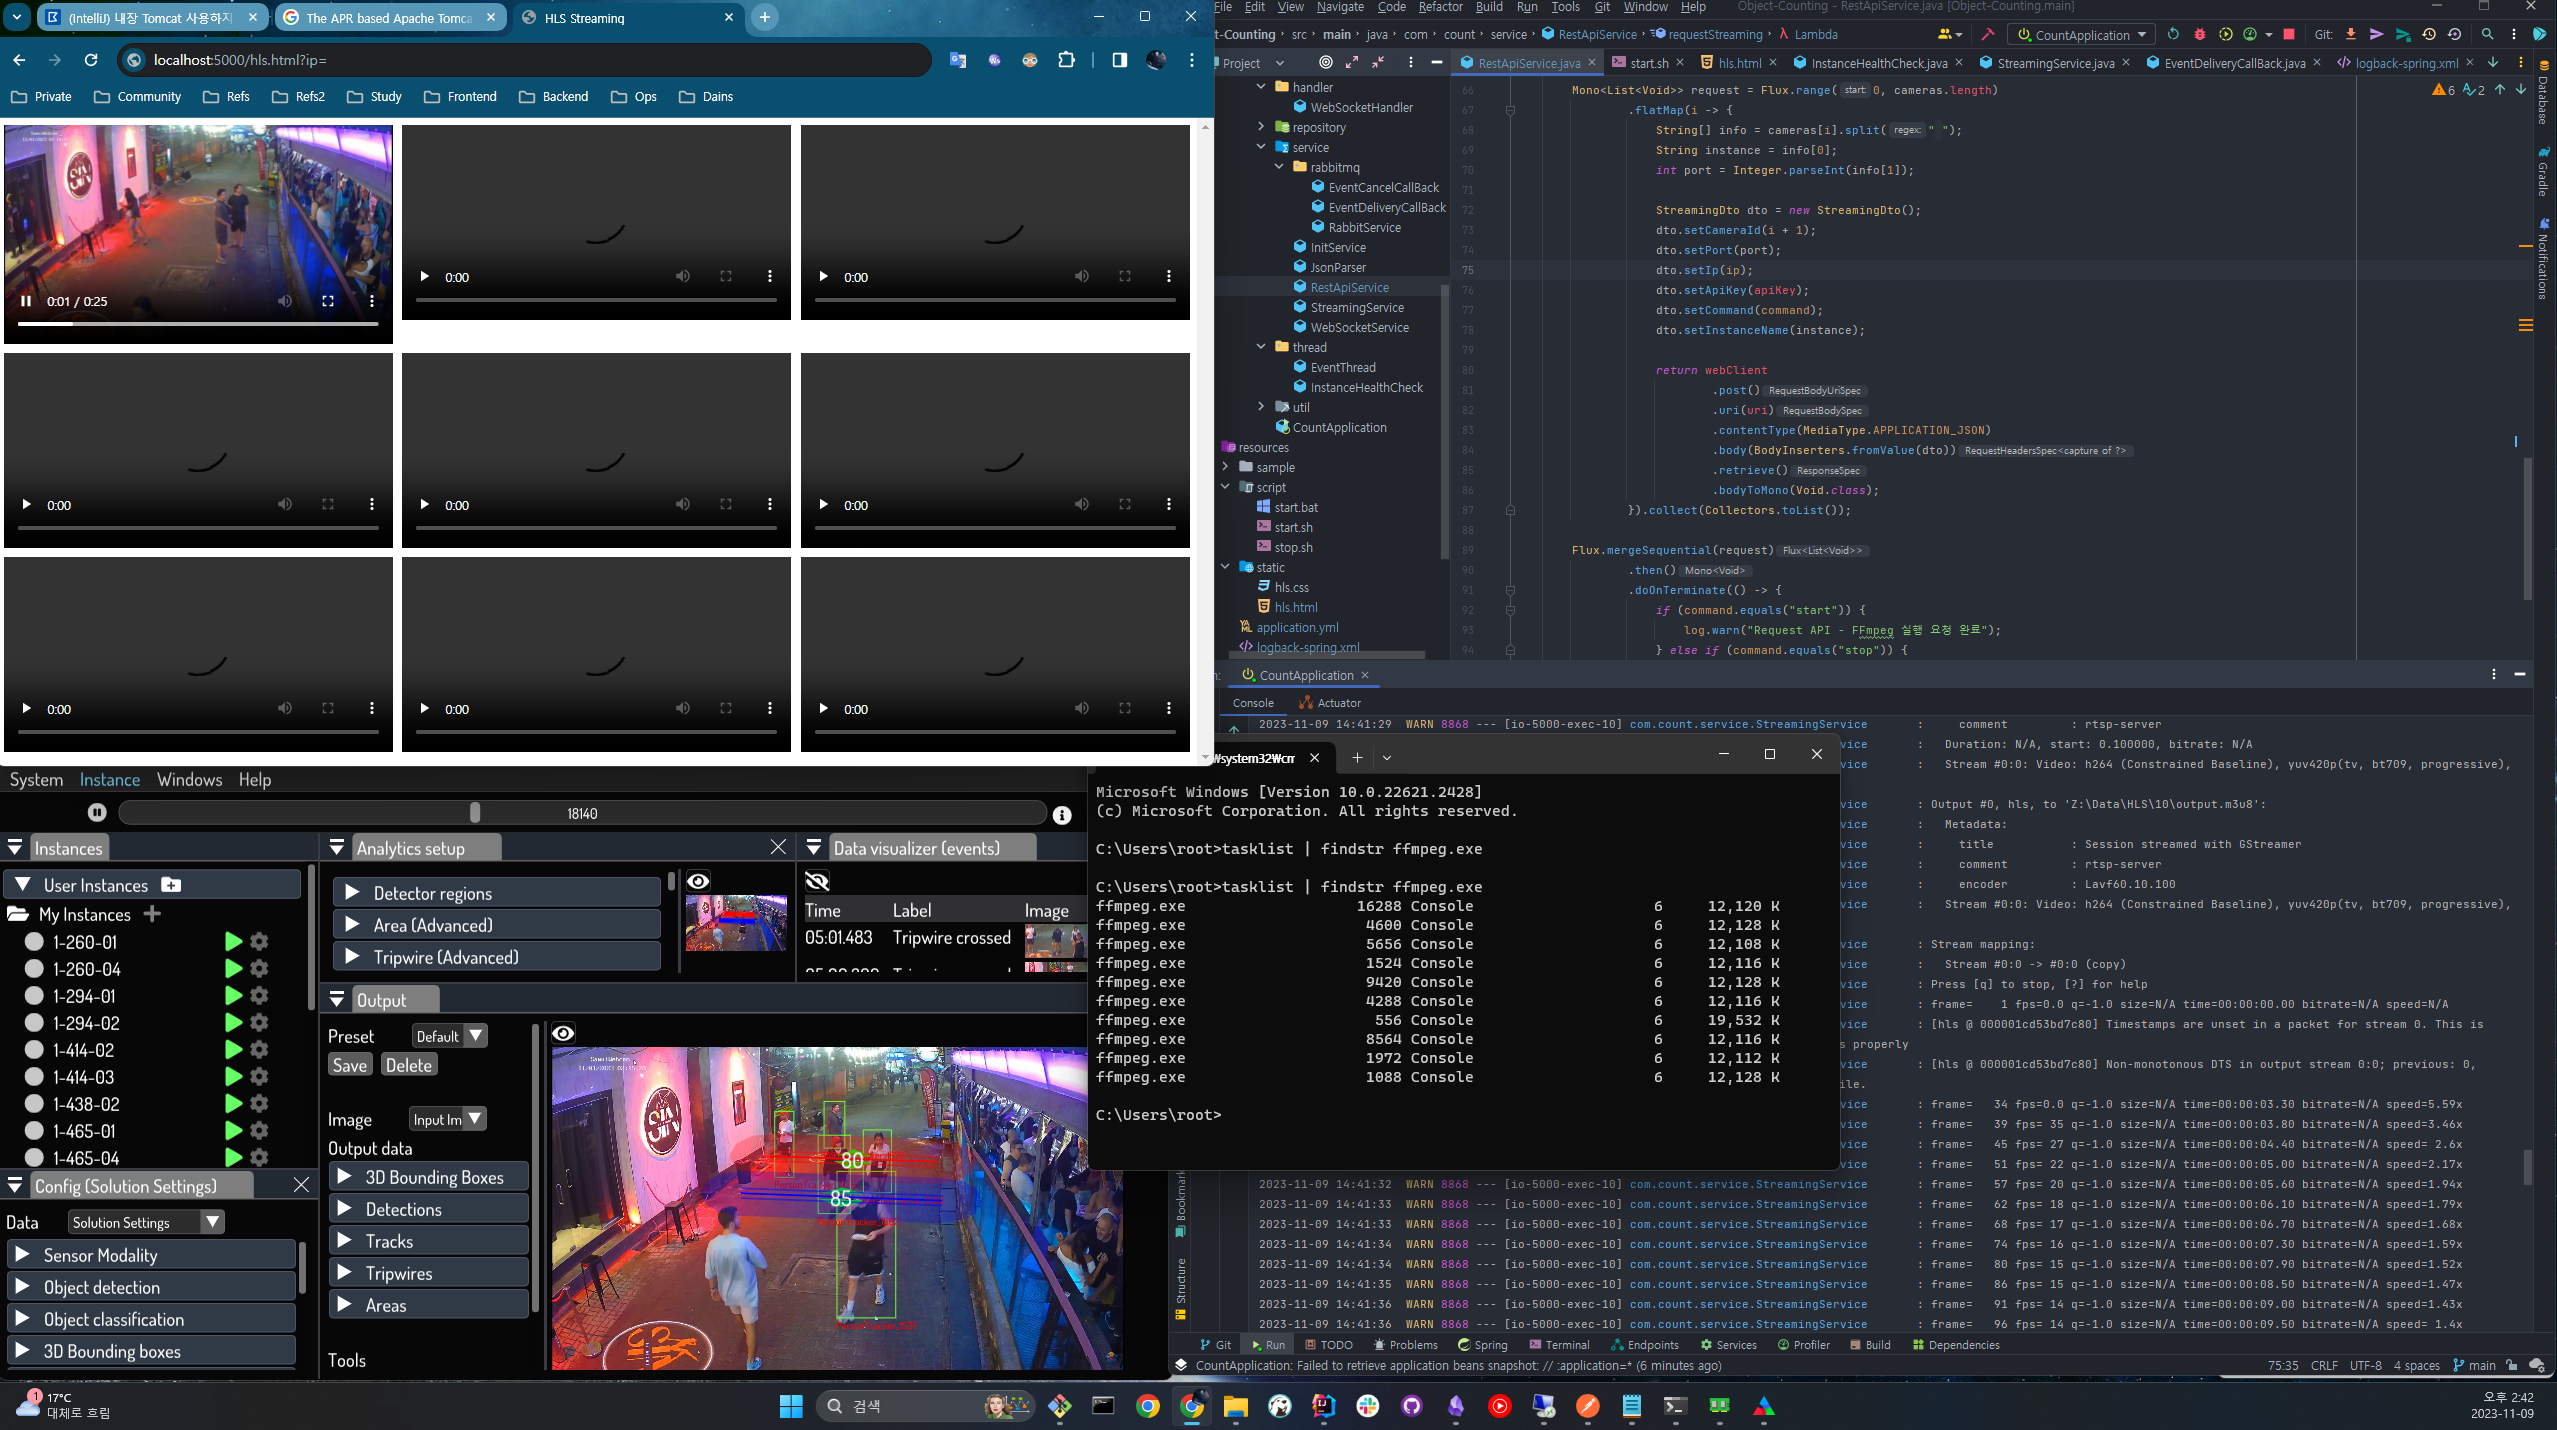Image resolution: width=2557 pixels, height=1430 pixels.
Task: Select radio circle for instance 1-414-02
Action: click(34, 1050)
